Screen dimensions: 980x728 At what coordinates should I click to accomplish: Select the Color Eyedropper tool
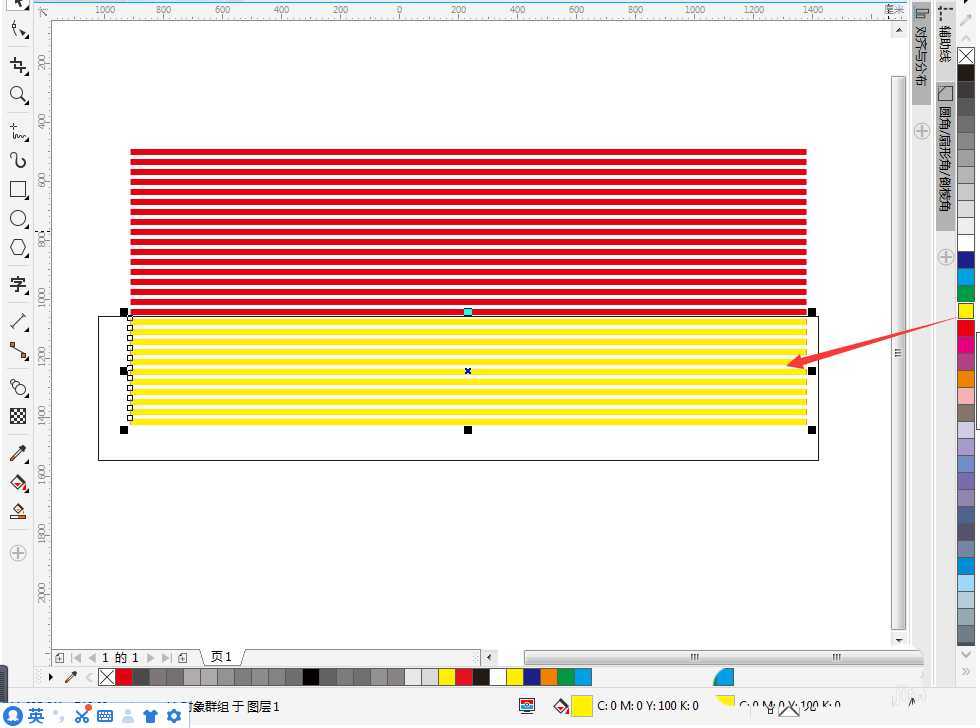coord(18,454)
